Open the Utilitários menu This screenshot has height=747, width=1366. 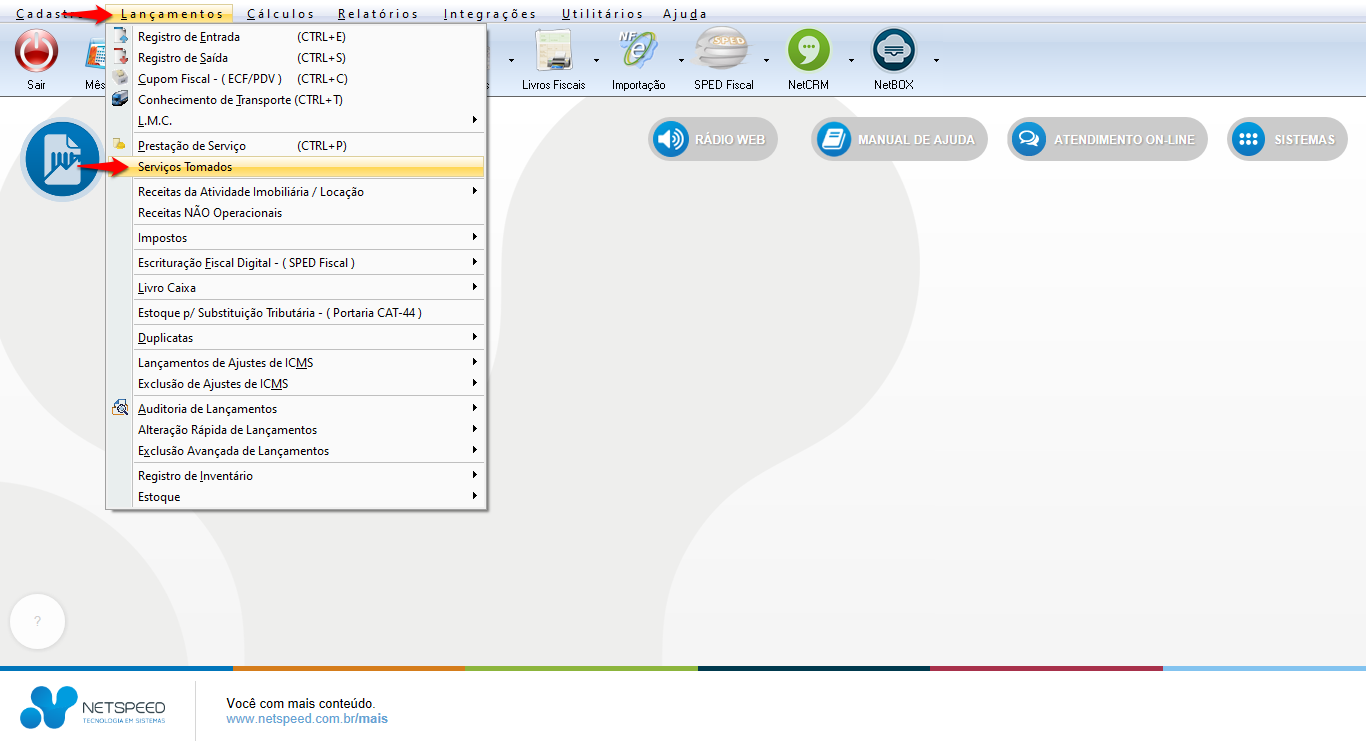pyautogui.click(x=602, y=14)
